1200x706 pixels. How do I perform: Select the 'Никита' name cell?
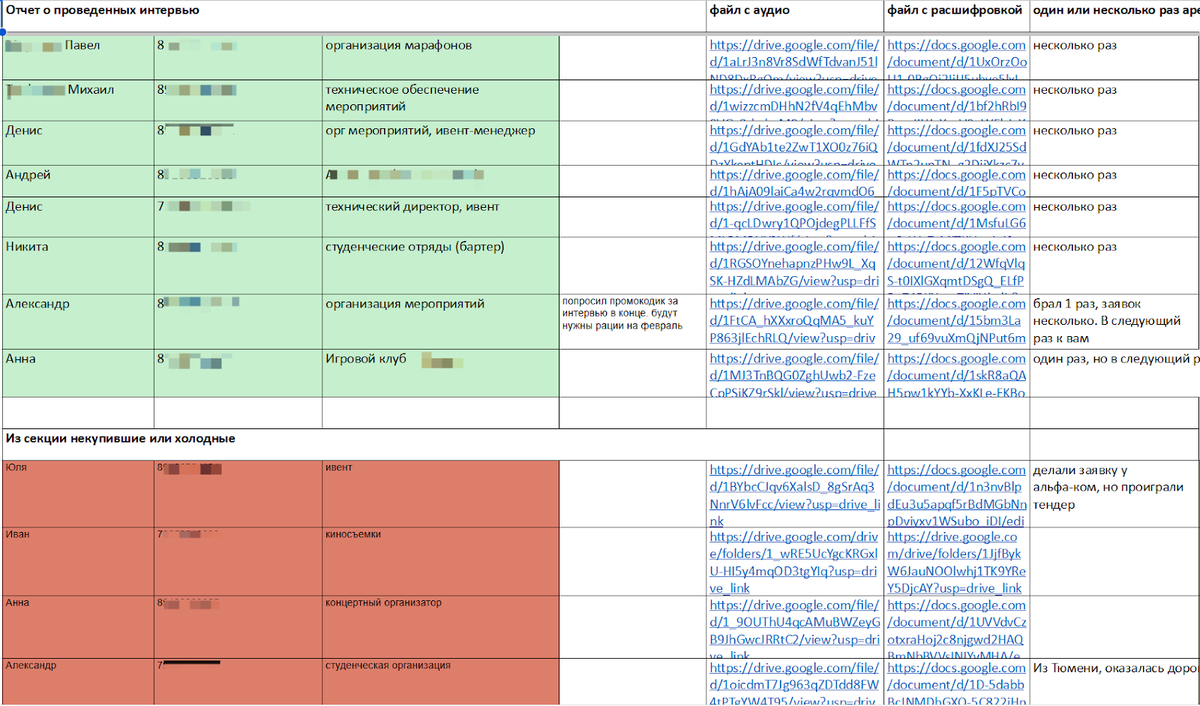pyautogui.click(x=78, y=265)
